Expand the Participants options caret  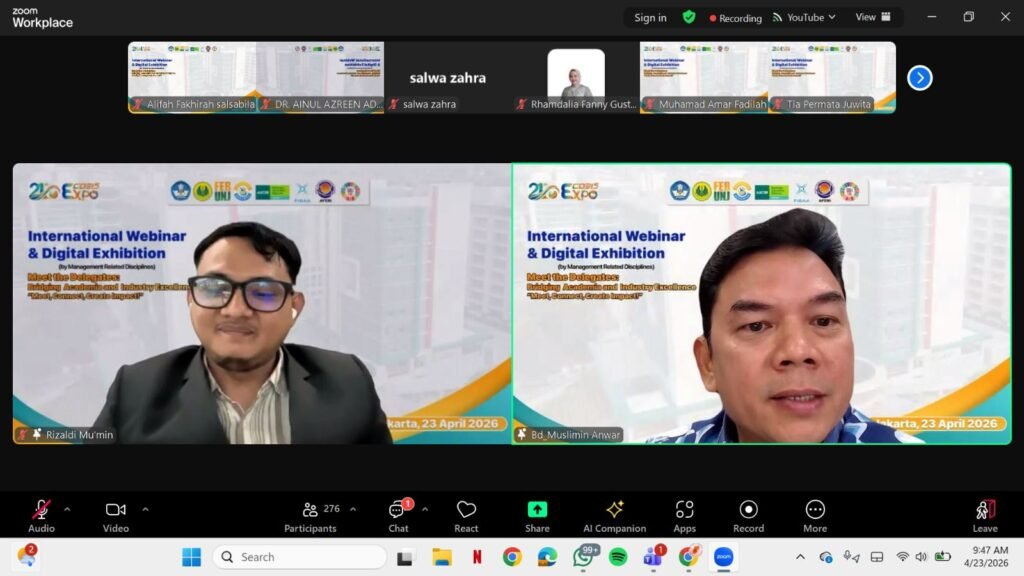(x=353, y=509)
